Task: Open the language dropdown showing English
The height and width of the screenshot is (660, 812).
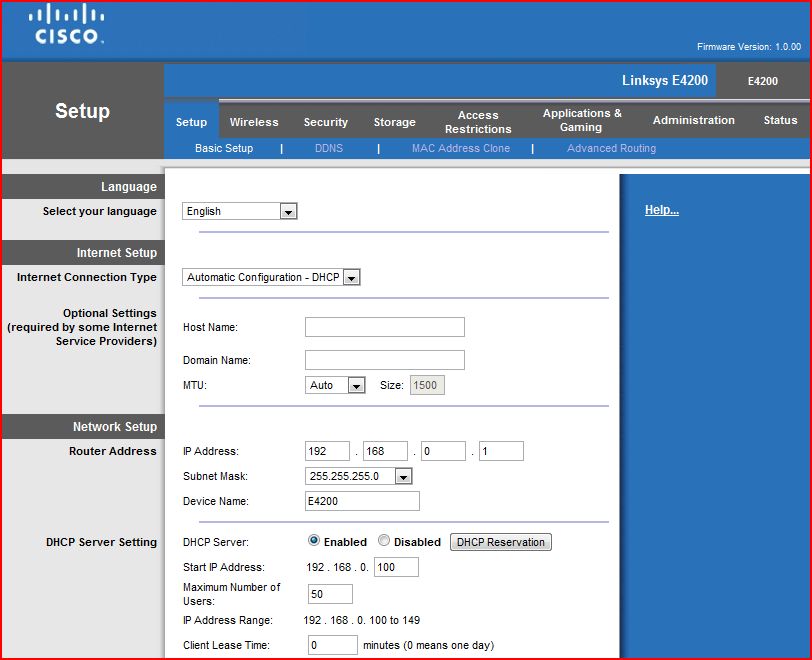Action: [239, 211]
